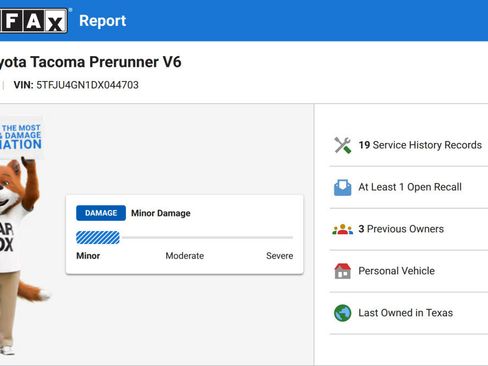Click the Report header title

103,21
